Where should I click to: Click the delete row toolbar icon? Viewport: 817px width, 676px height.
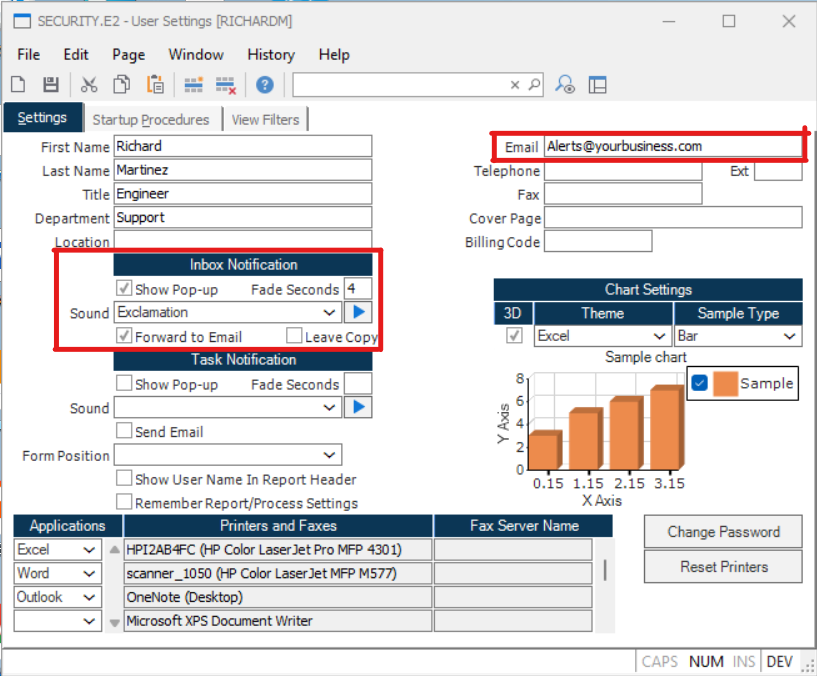[225, 85]
